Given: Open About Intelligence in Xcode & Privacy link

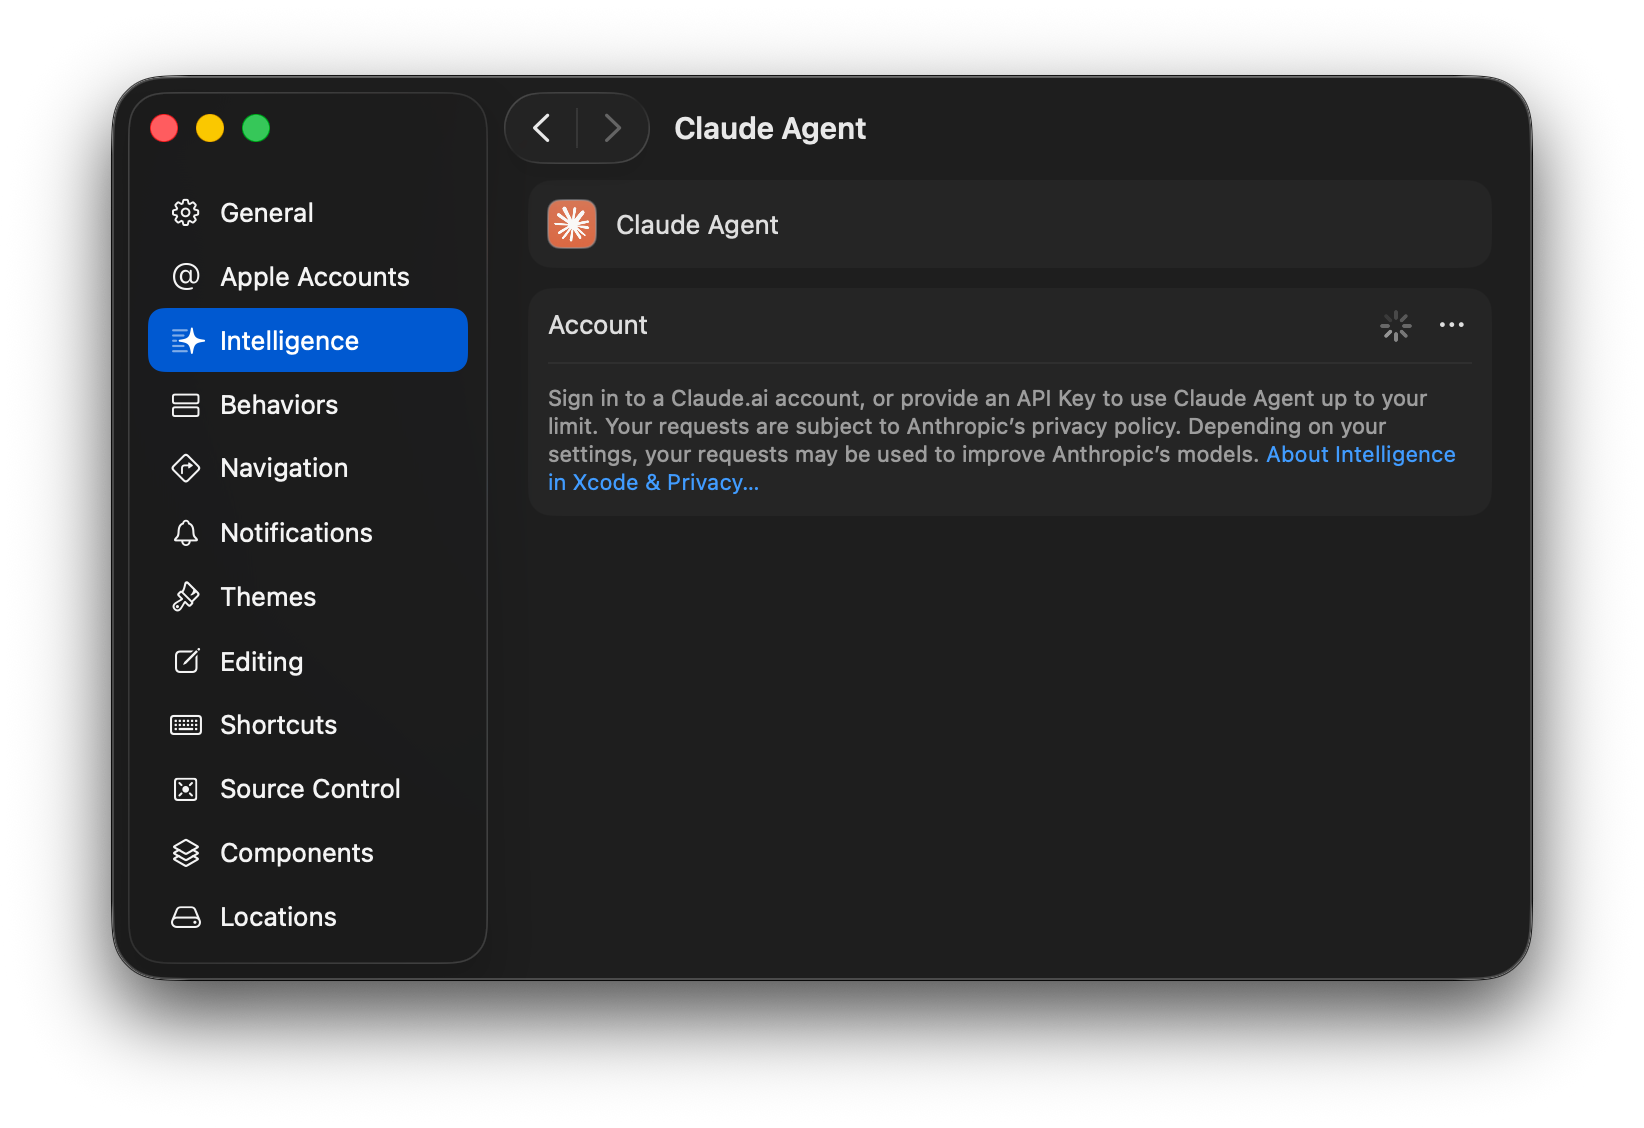Looking at the screenshot, I should click(1360, 455).
